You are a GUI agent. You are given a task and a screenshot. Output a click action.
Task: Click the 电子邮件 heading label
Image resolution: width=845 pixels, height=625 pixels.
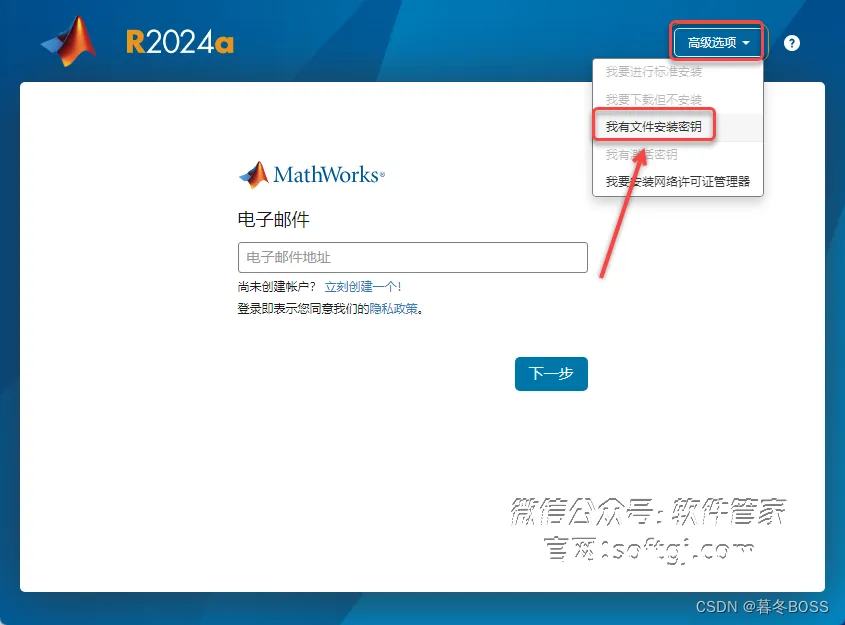[x=274, y=220]
